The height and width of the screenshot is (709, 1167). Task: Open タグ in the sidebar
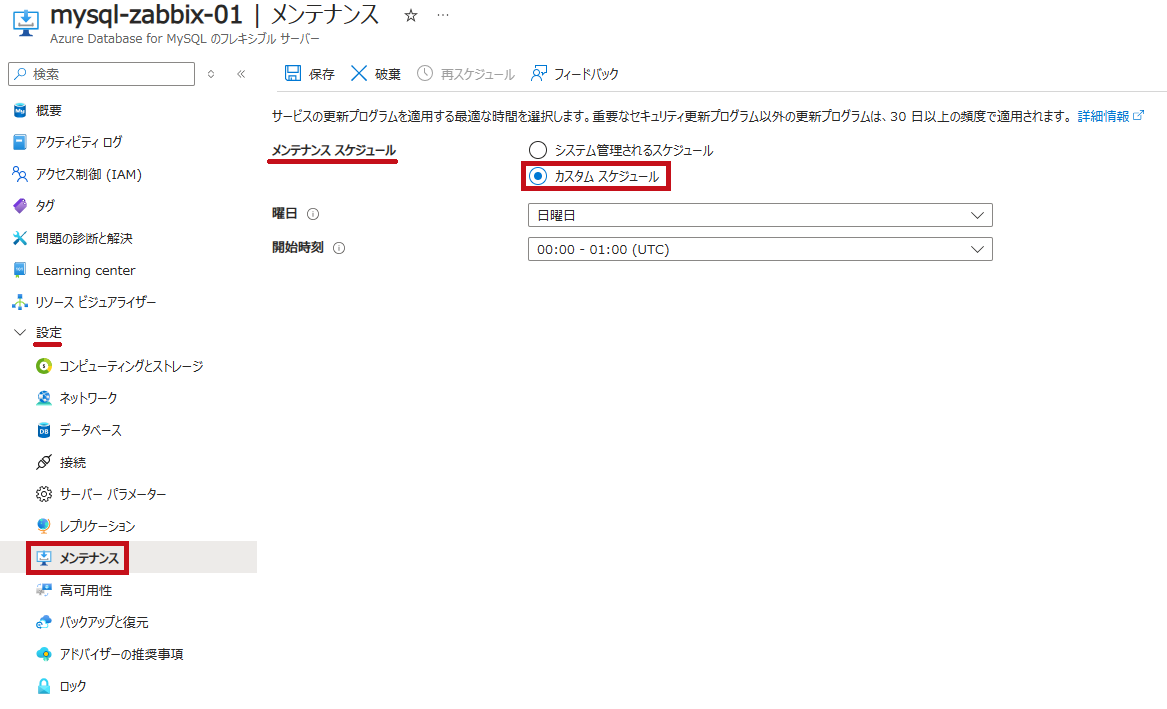pyautogui.click(x=45, y=206)
